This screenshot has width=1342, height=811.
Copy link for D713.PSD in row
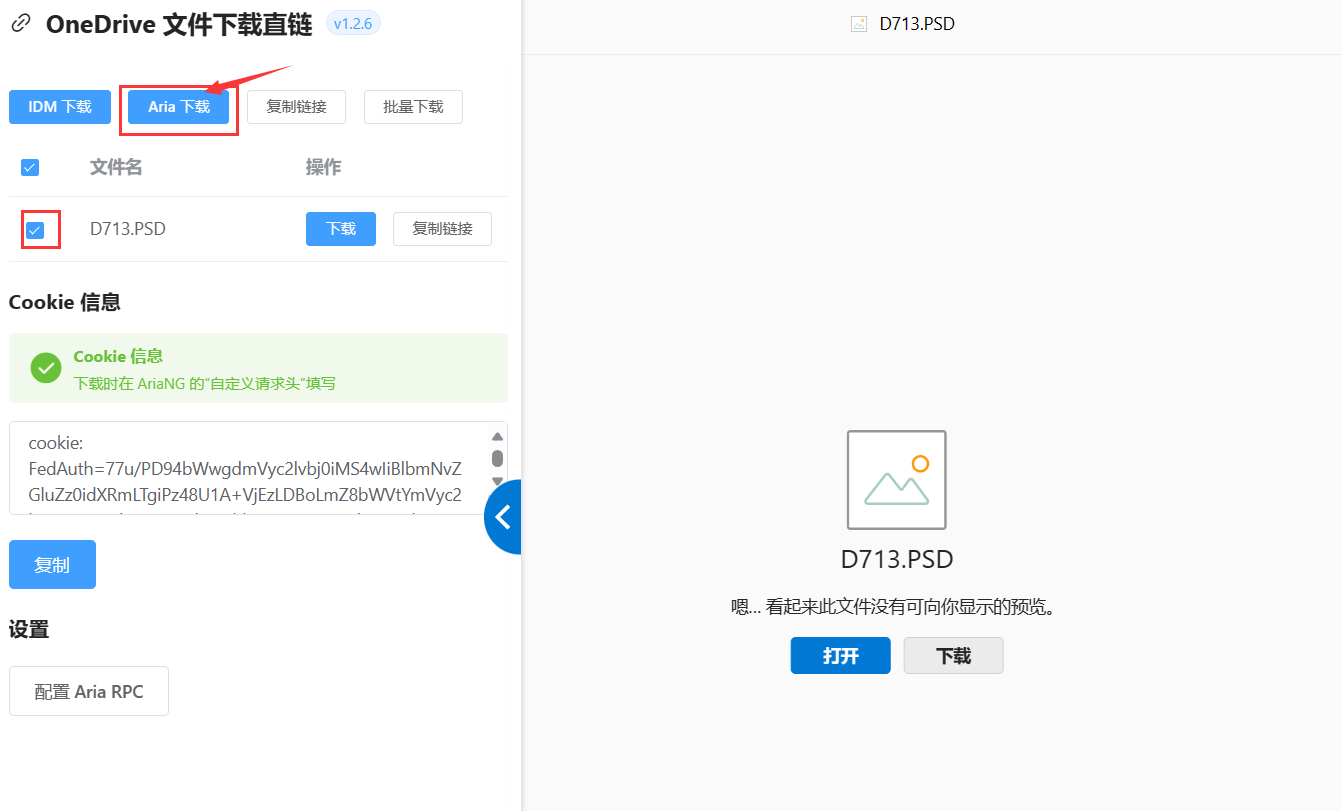442,229
